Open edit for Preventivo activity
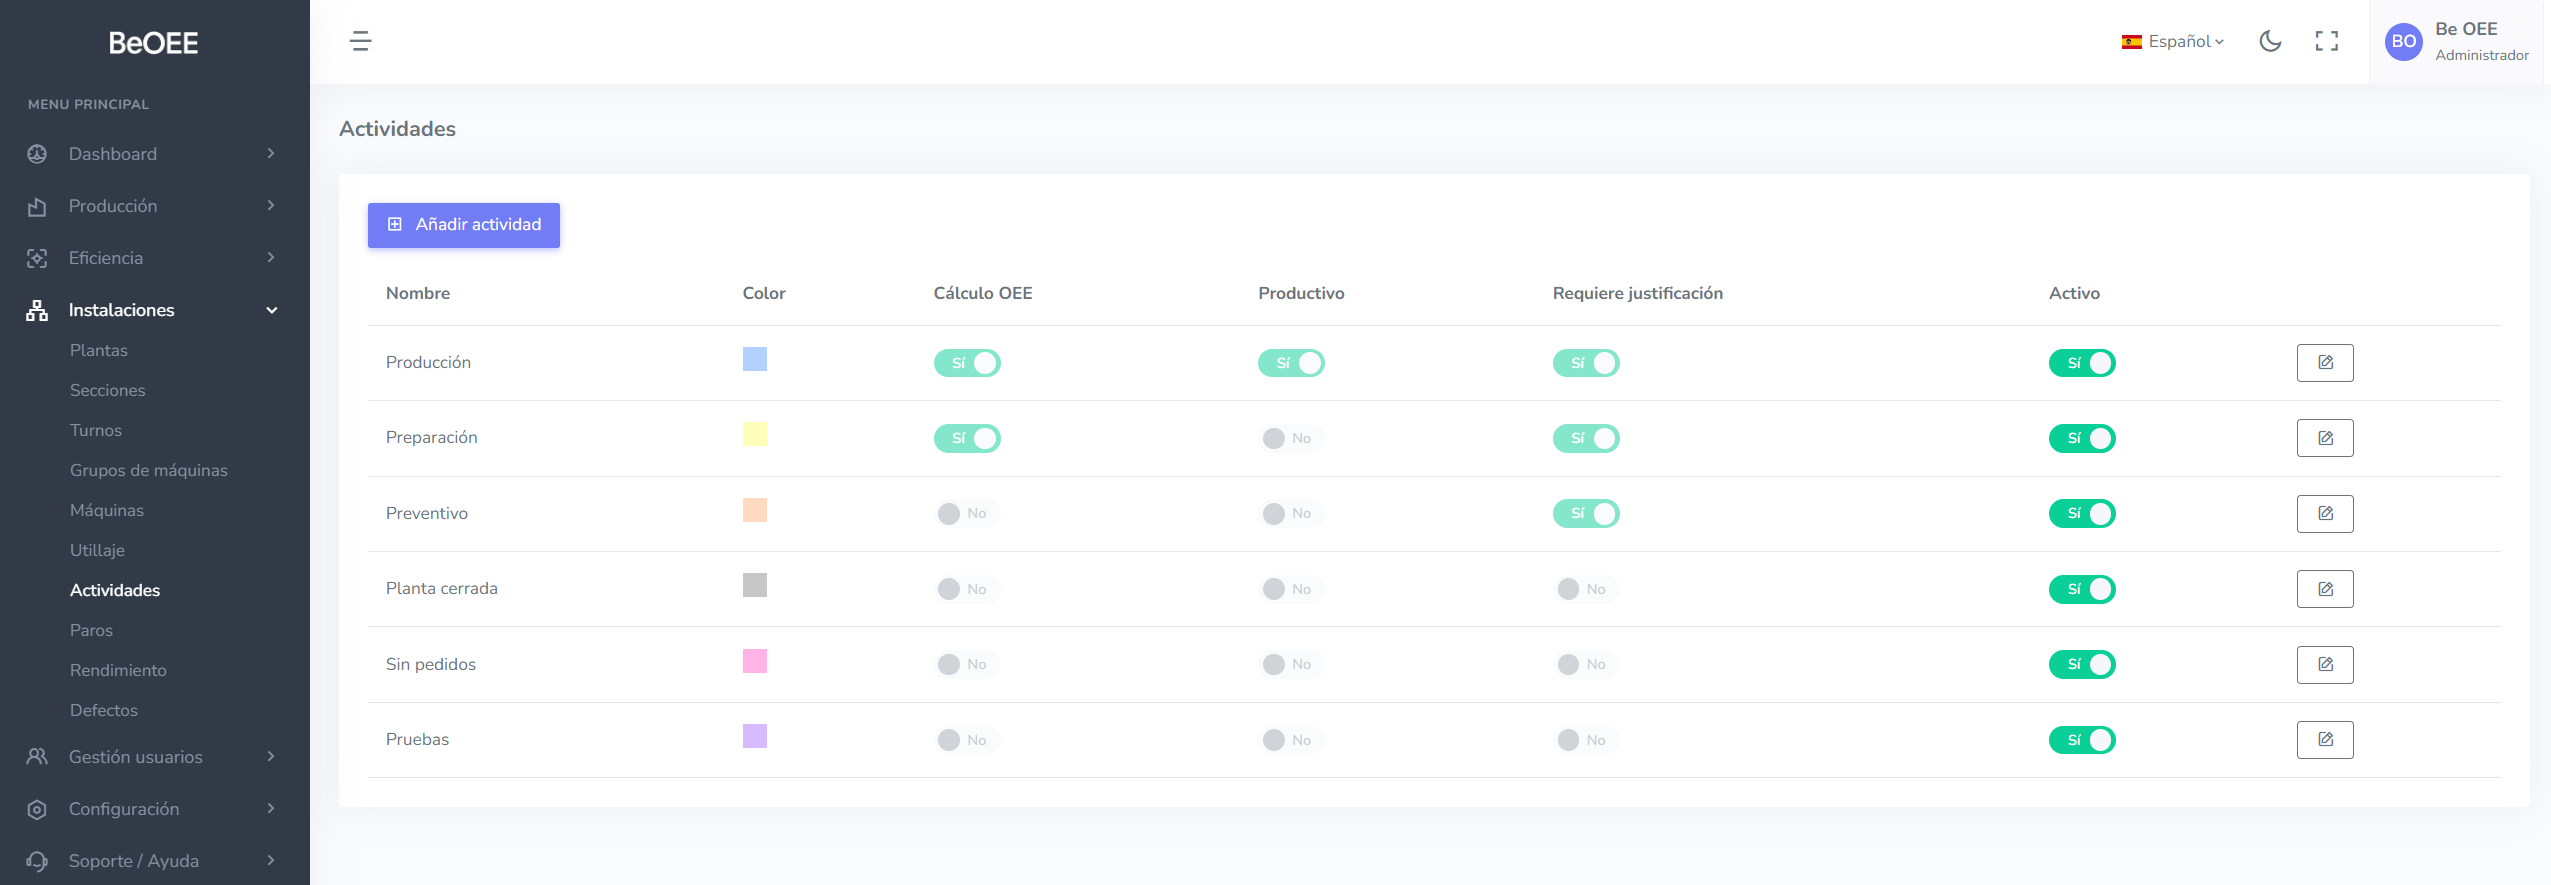The image size is (2551, 885). click(x=2324, y=514)
